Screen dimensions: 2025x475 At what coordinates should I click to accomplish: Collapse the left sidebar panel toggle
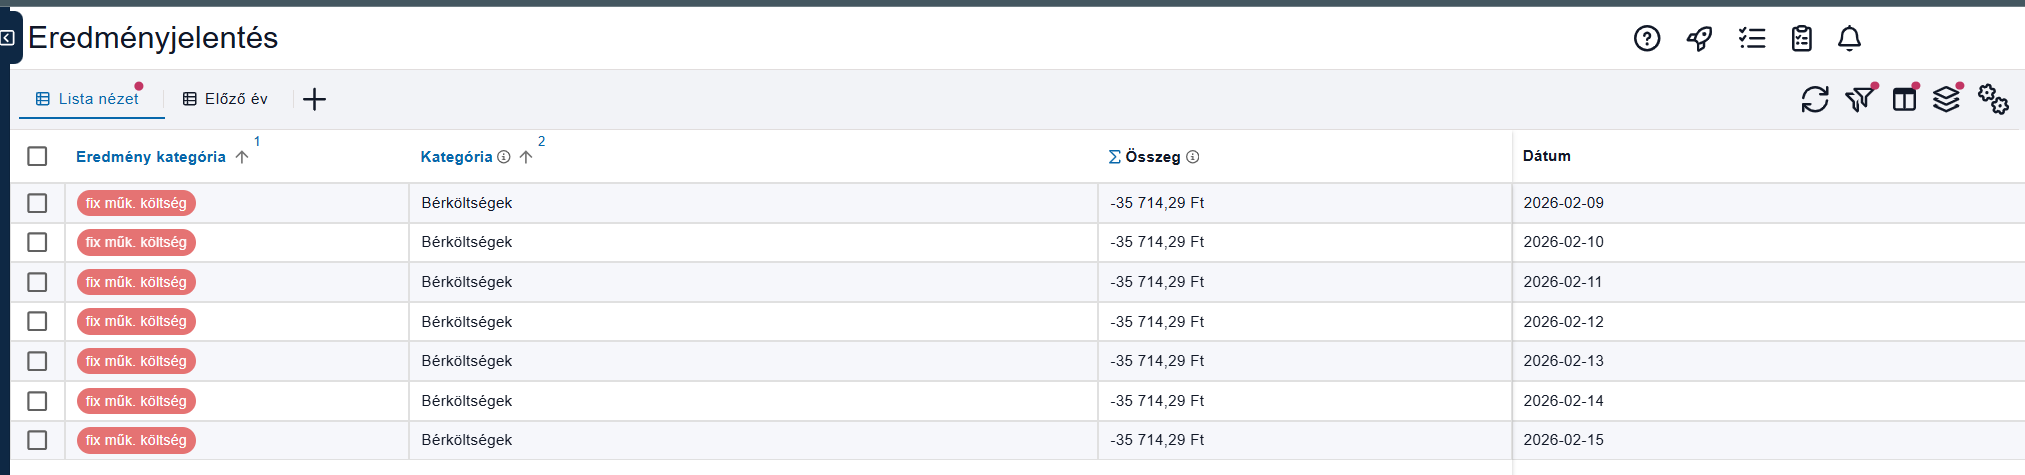(x=8, y=38)
